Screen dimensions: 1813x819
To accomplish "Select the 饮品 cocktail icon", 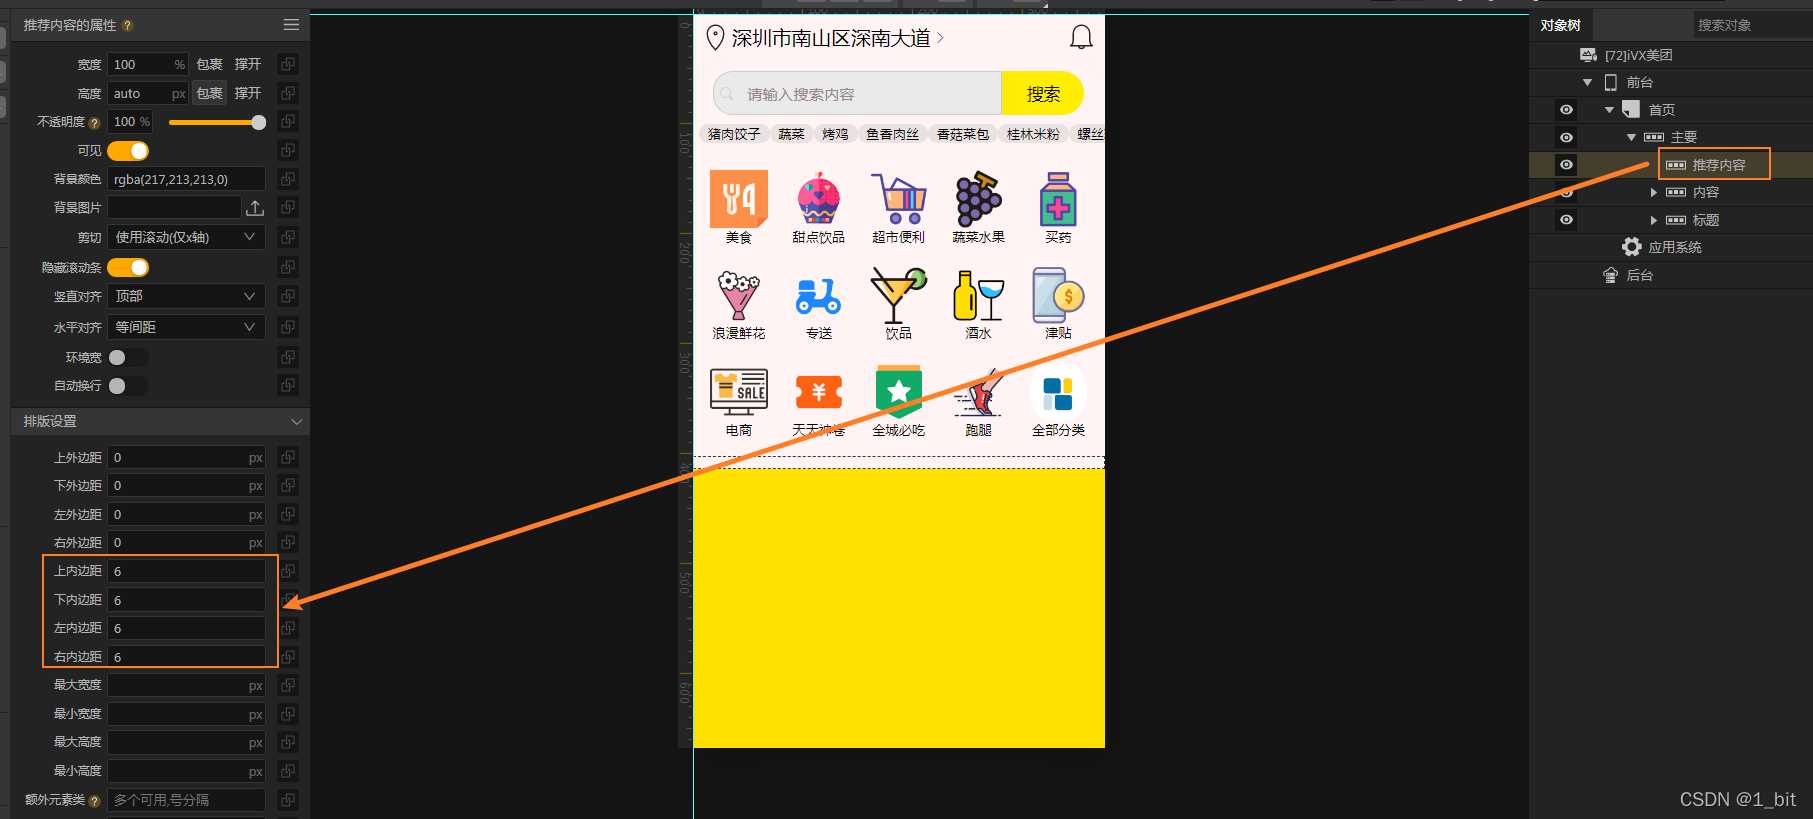I will coord(898,295).
